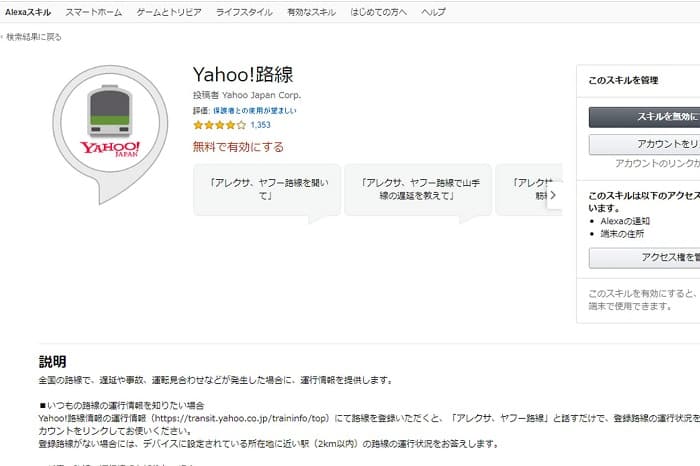Click the 無料で有効にする text
The image size is (700, 466).
pos(238,146)
